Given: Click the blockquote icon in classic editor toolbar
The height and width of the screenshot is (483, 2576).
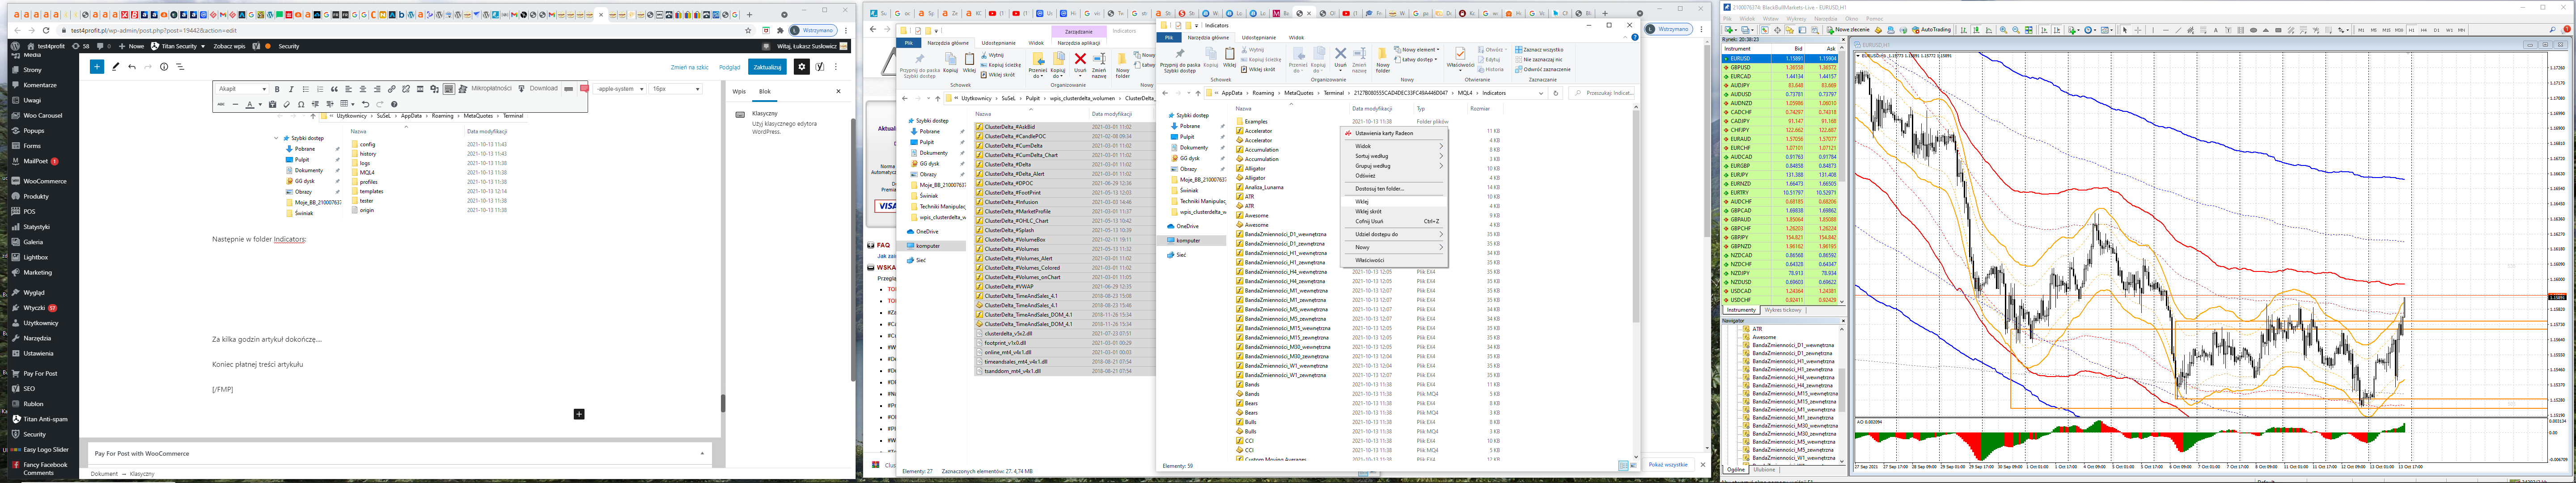Looking at the screenshot, I should (335, 89).
